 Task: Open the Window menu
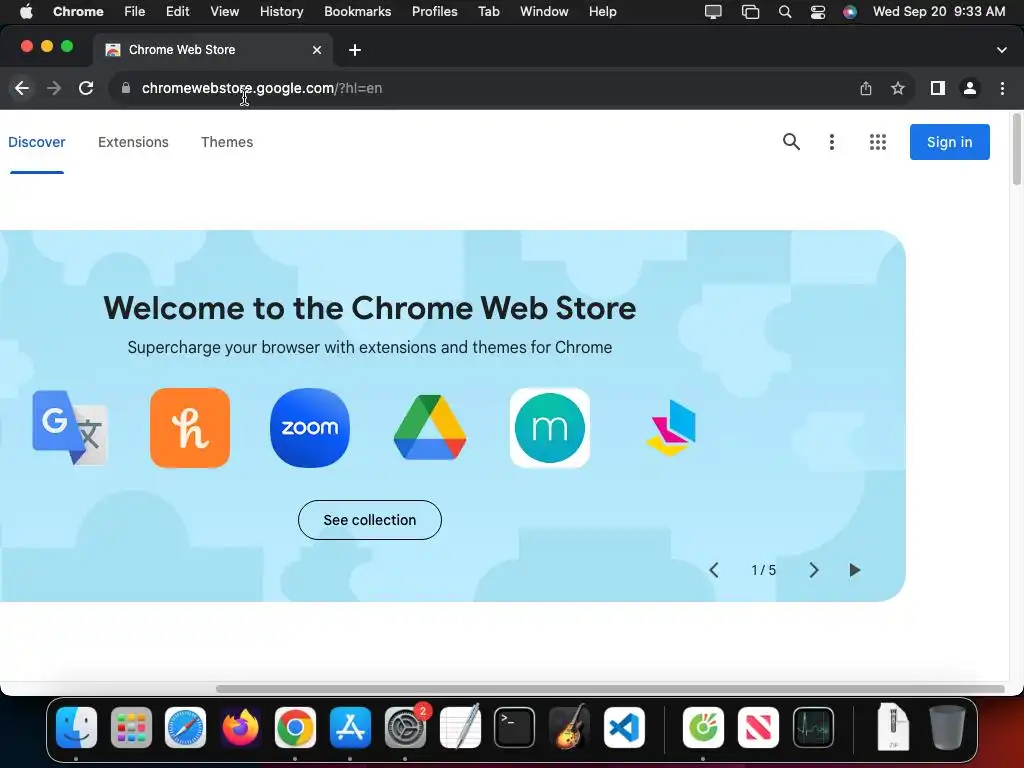544,11
